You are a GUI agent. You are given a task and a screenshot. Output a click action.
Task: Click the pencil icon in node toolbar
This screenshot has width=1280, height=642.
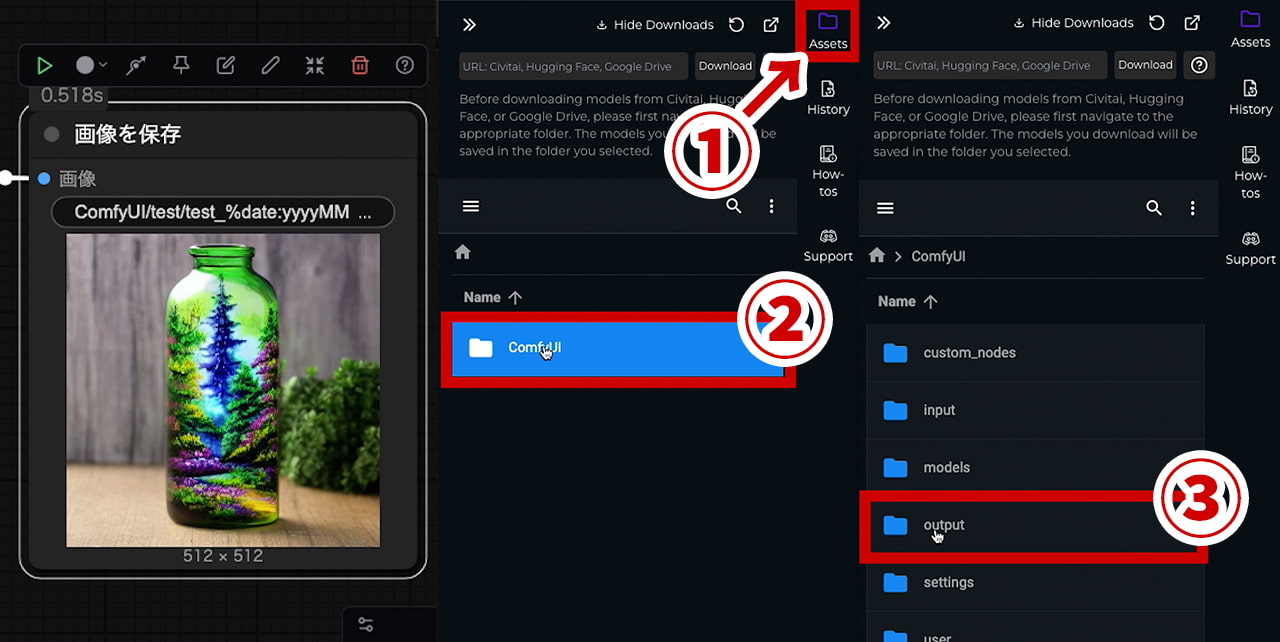(x=270, y=66)
